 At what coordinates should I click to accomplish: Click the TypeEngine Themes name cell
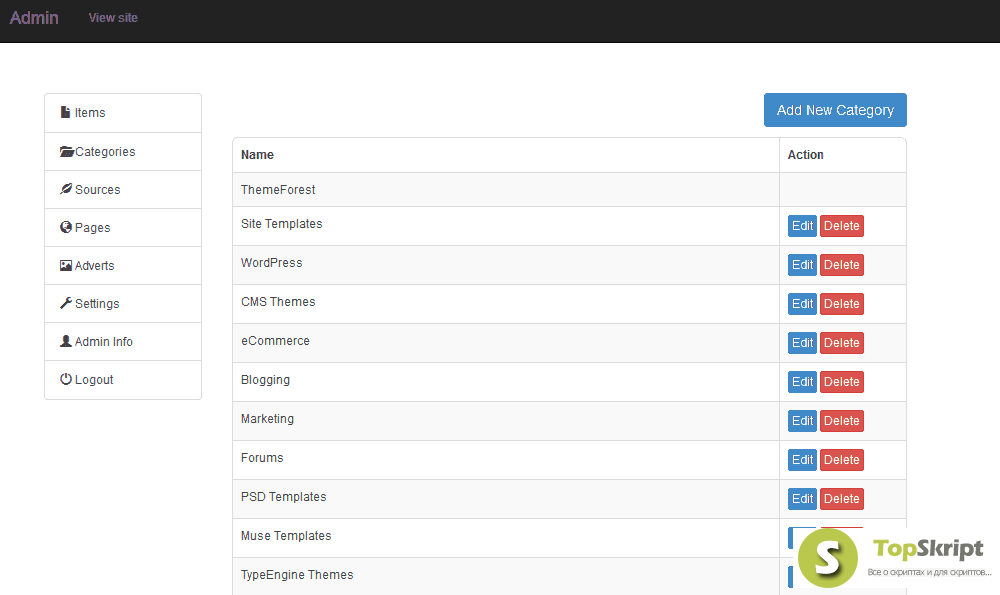coord(506,576)
